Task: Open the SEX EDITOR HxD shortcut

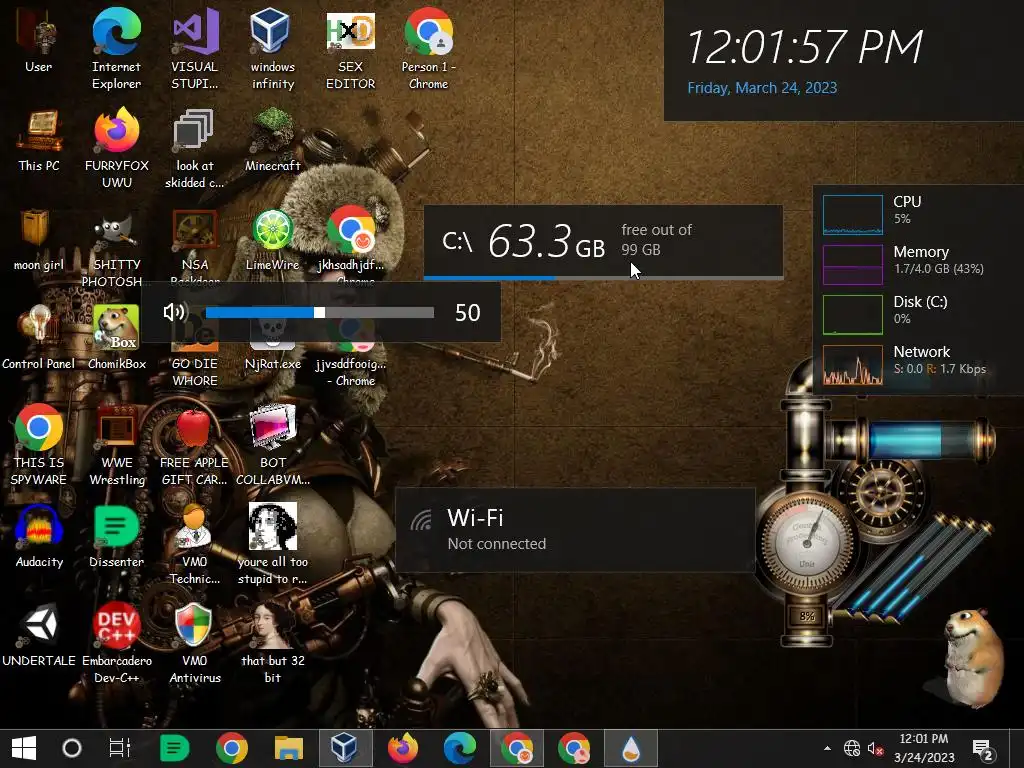Action: pos(351,49)
